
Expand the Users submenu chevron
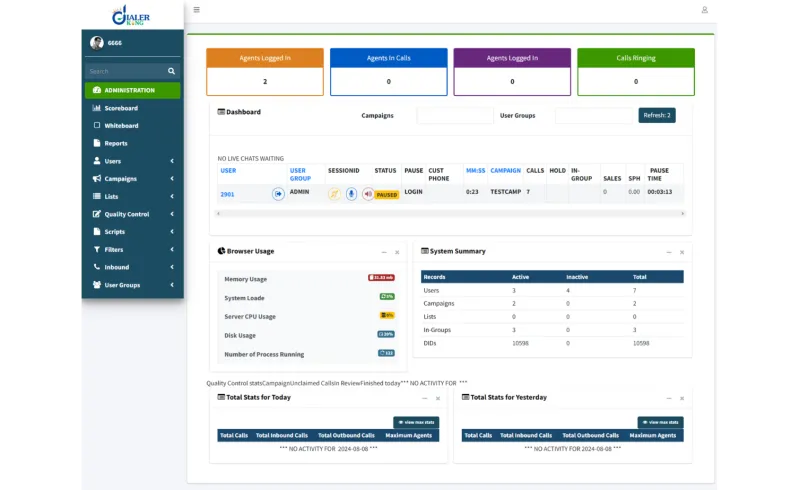(172, 161)
